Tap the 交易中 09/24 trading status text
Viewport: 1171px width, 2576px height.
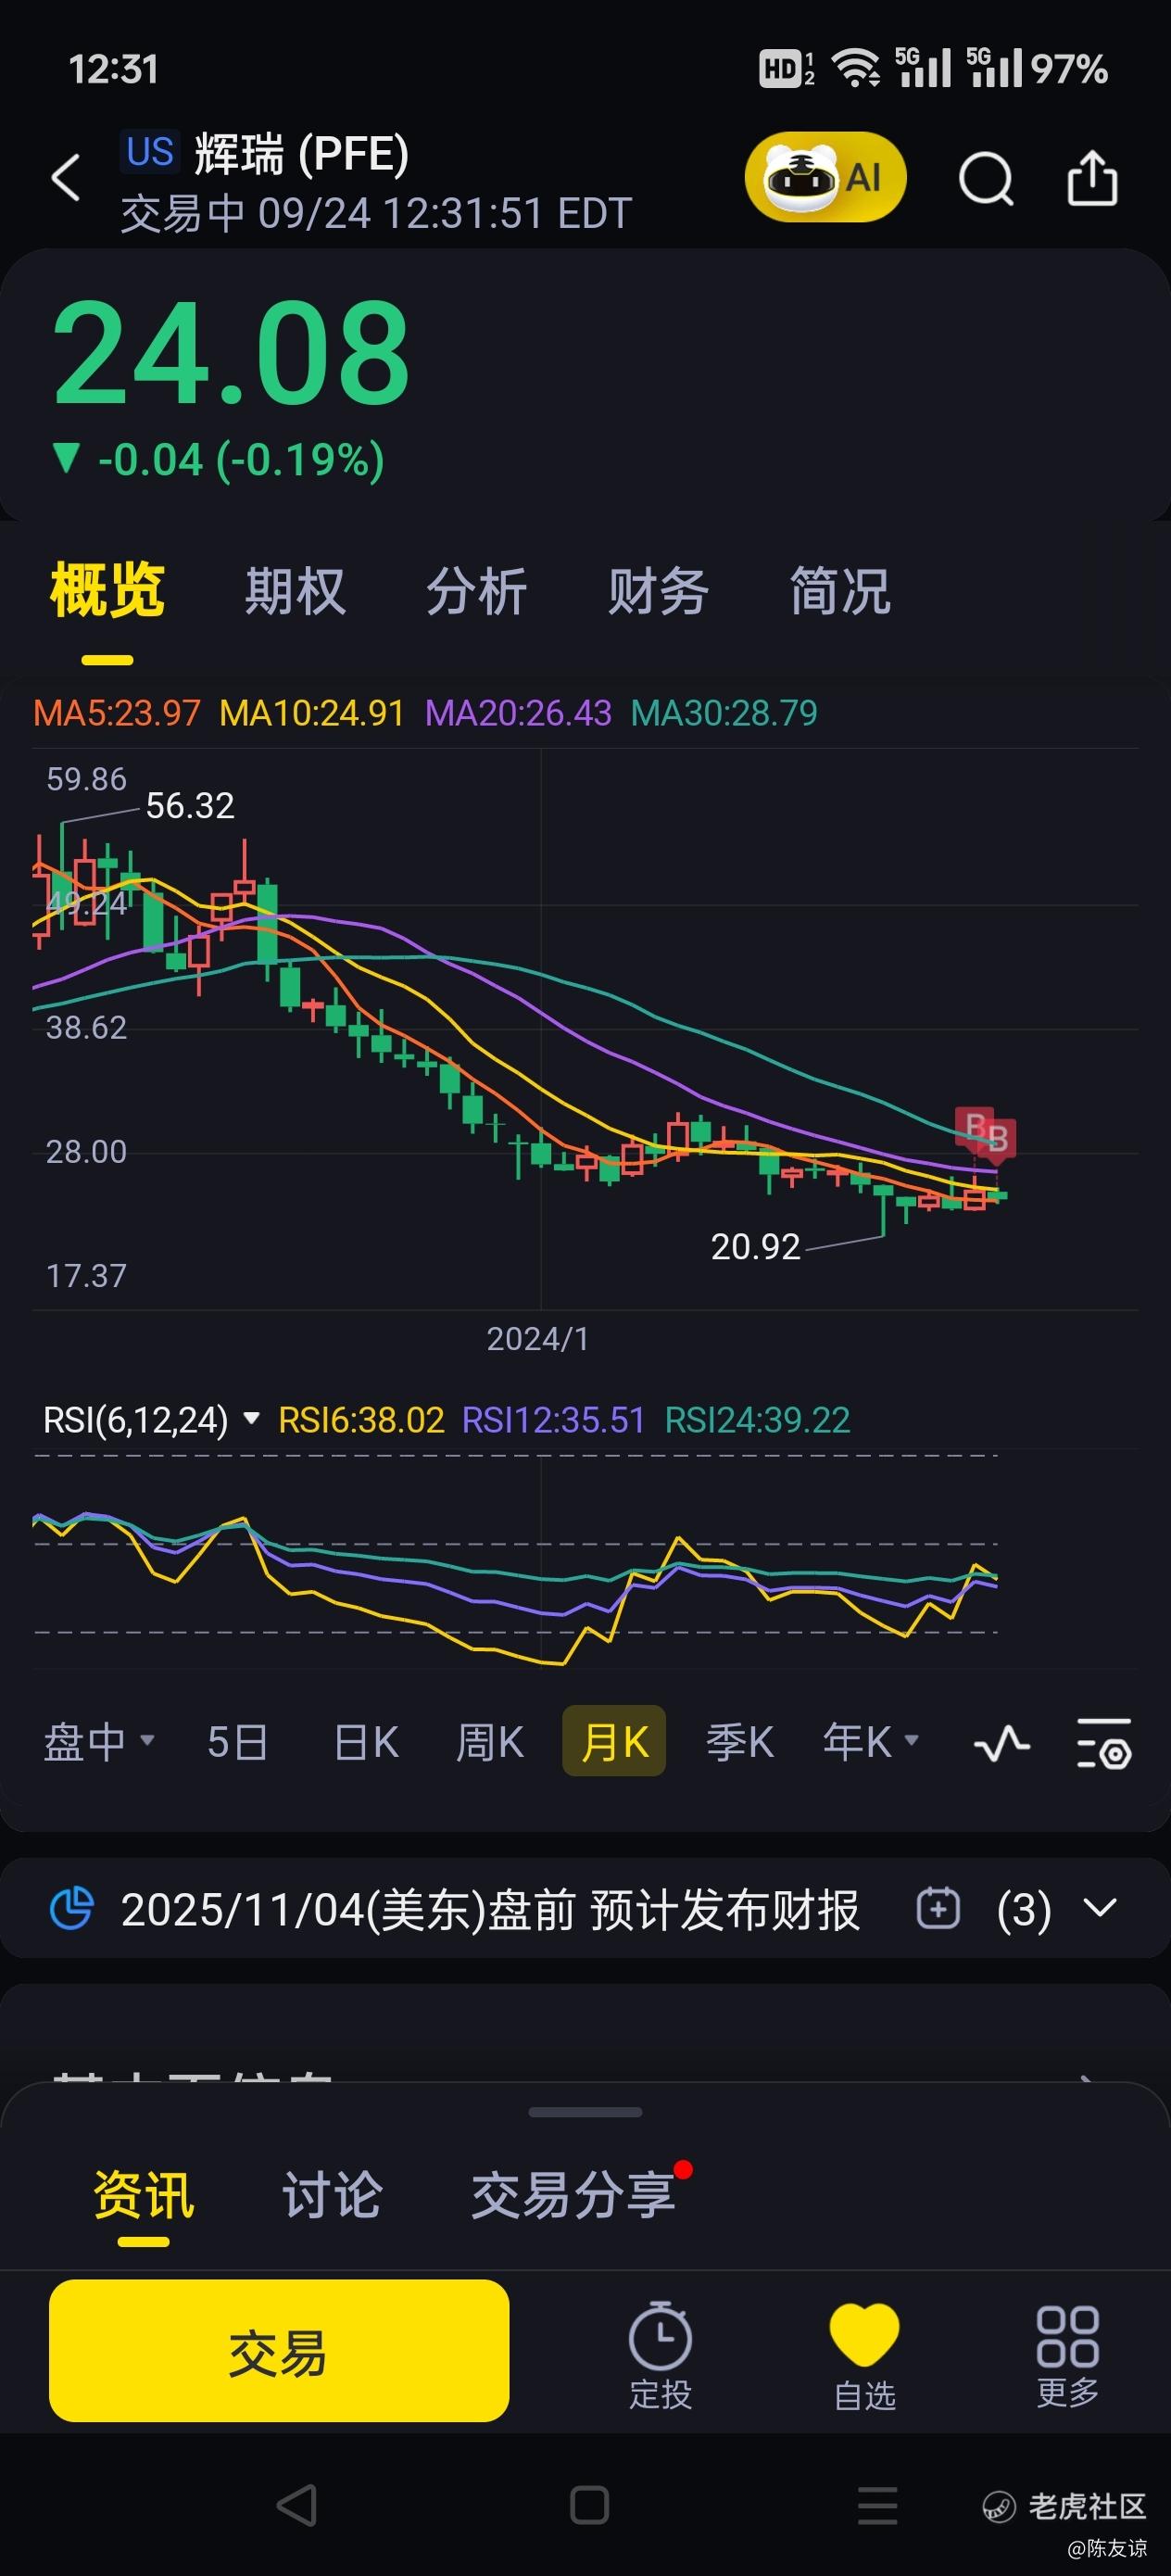click(376, 214)
